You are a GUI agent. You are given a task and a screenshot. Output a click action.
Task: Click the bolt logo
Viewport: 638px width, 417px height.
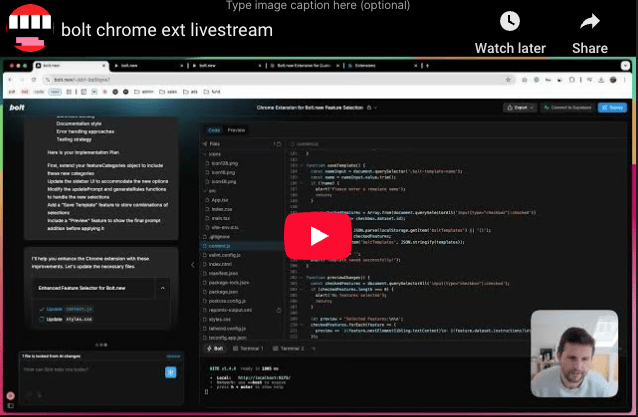click(x=17, y=107)
